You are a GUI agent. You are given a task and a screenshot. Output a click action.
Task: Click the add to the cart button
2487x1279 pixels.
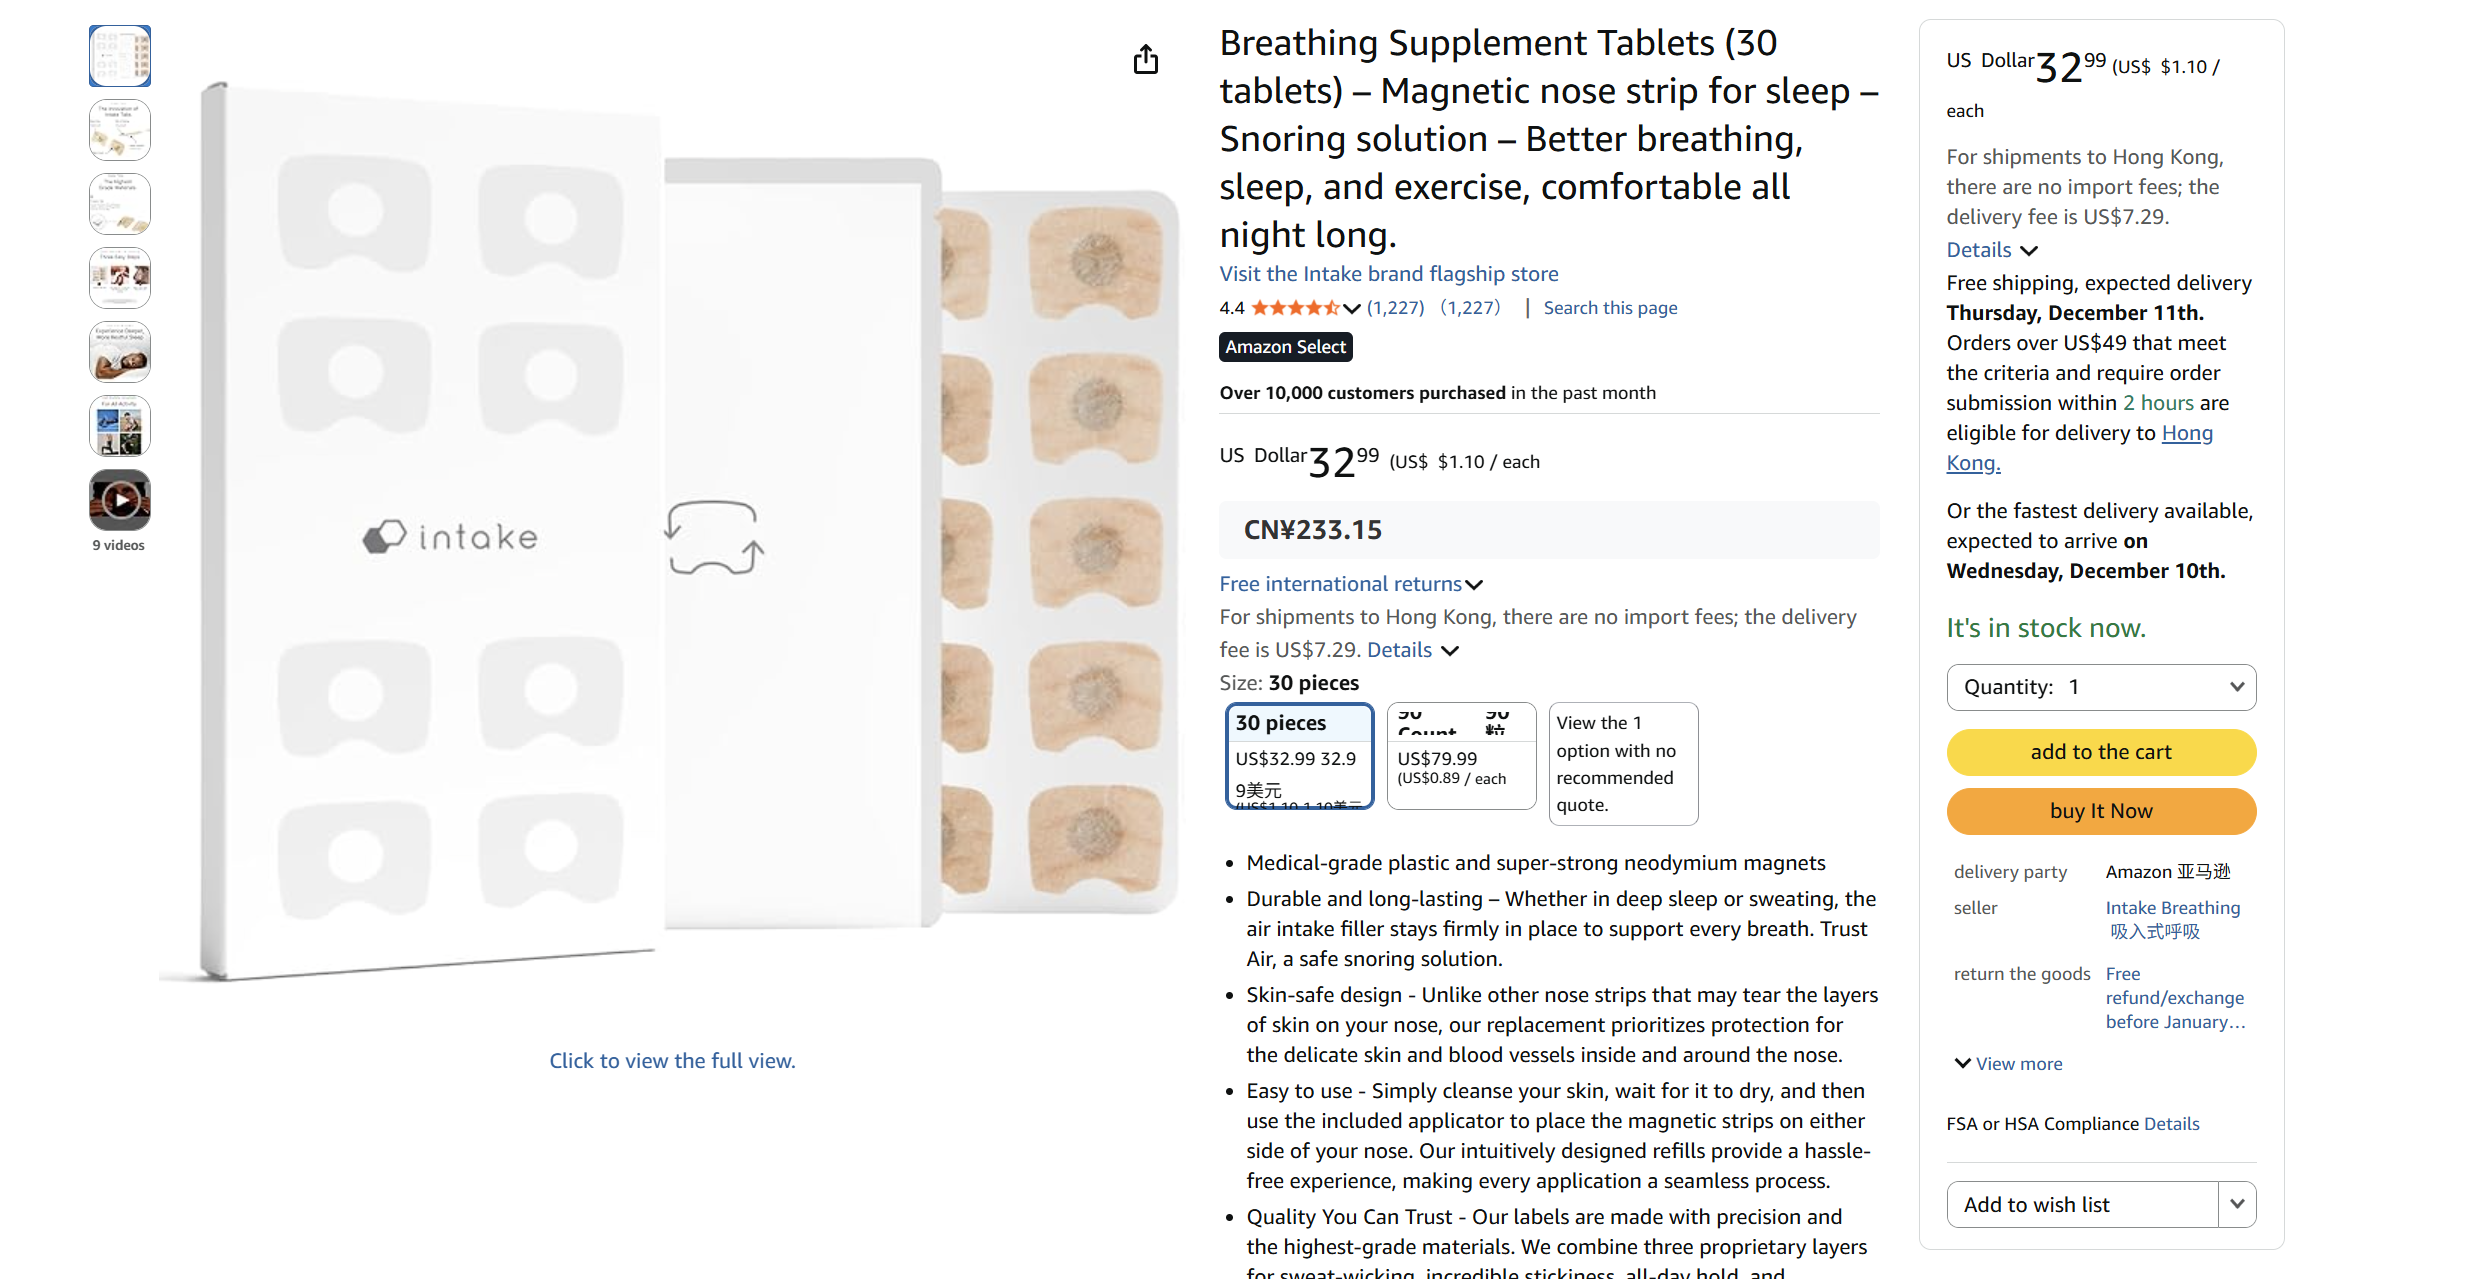2100,752
